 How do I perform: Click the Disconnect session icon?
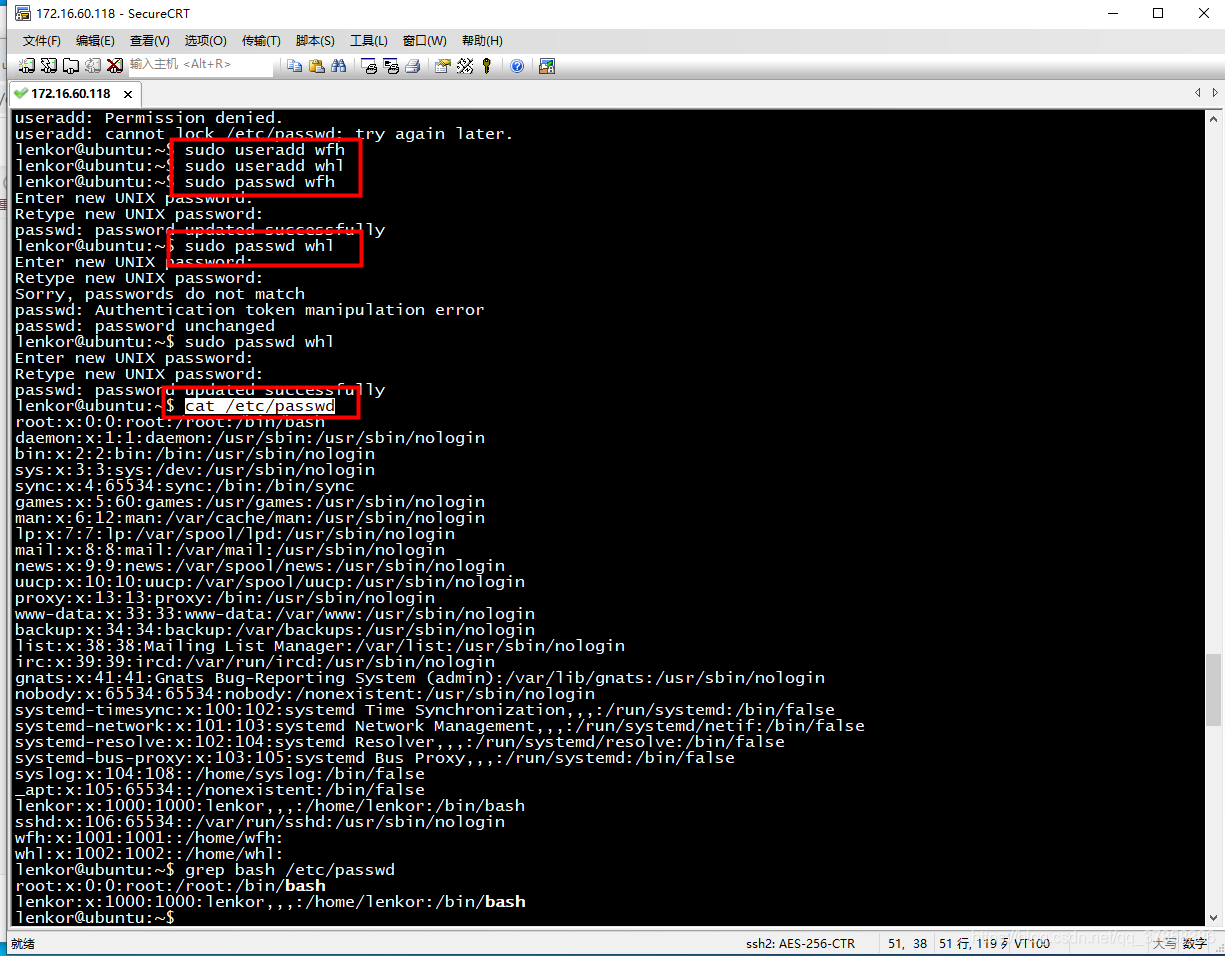pyautogui.click(x=115, y=66)
